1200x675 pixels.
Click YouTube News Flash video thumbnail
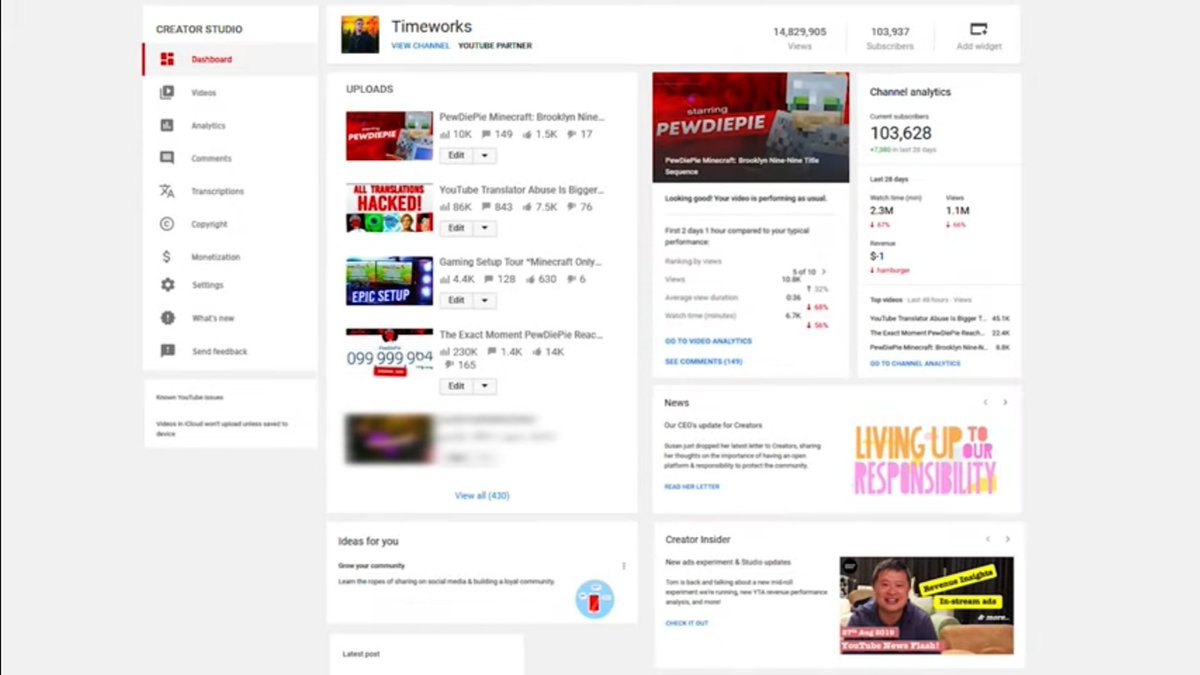click(x=927, y=605)
